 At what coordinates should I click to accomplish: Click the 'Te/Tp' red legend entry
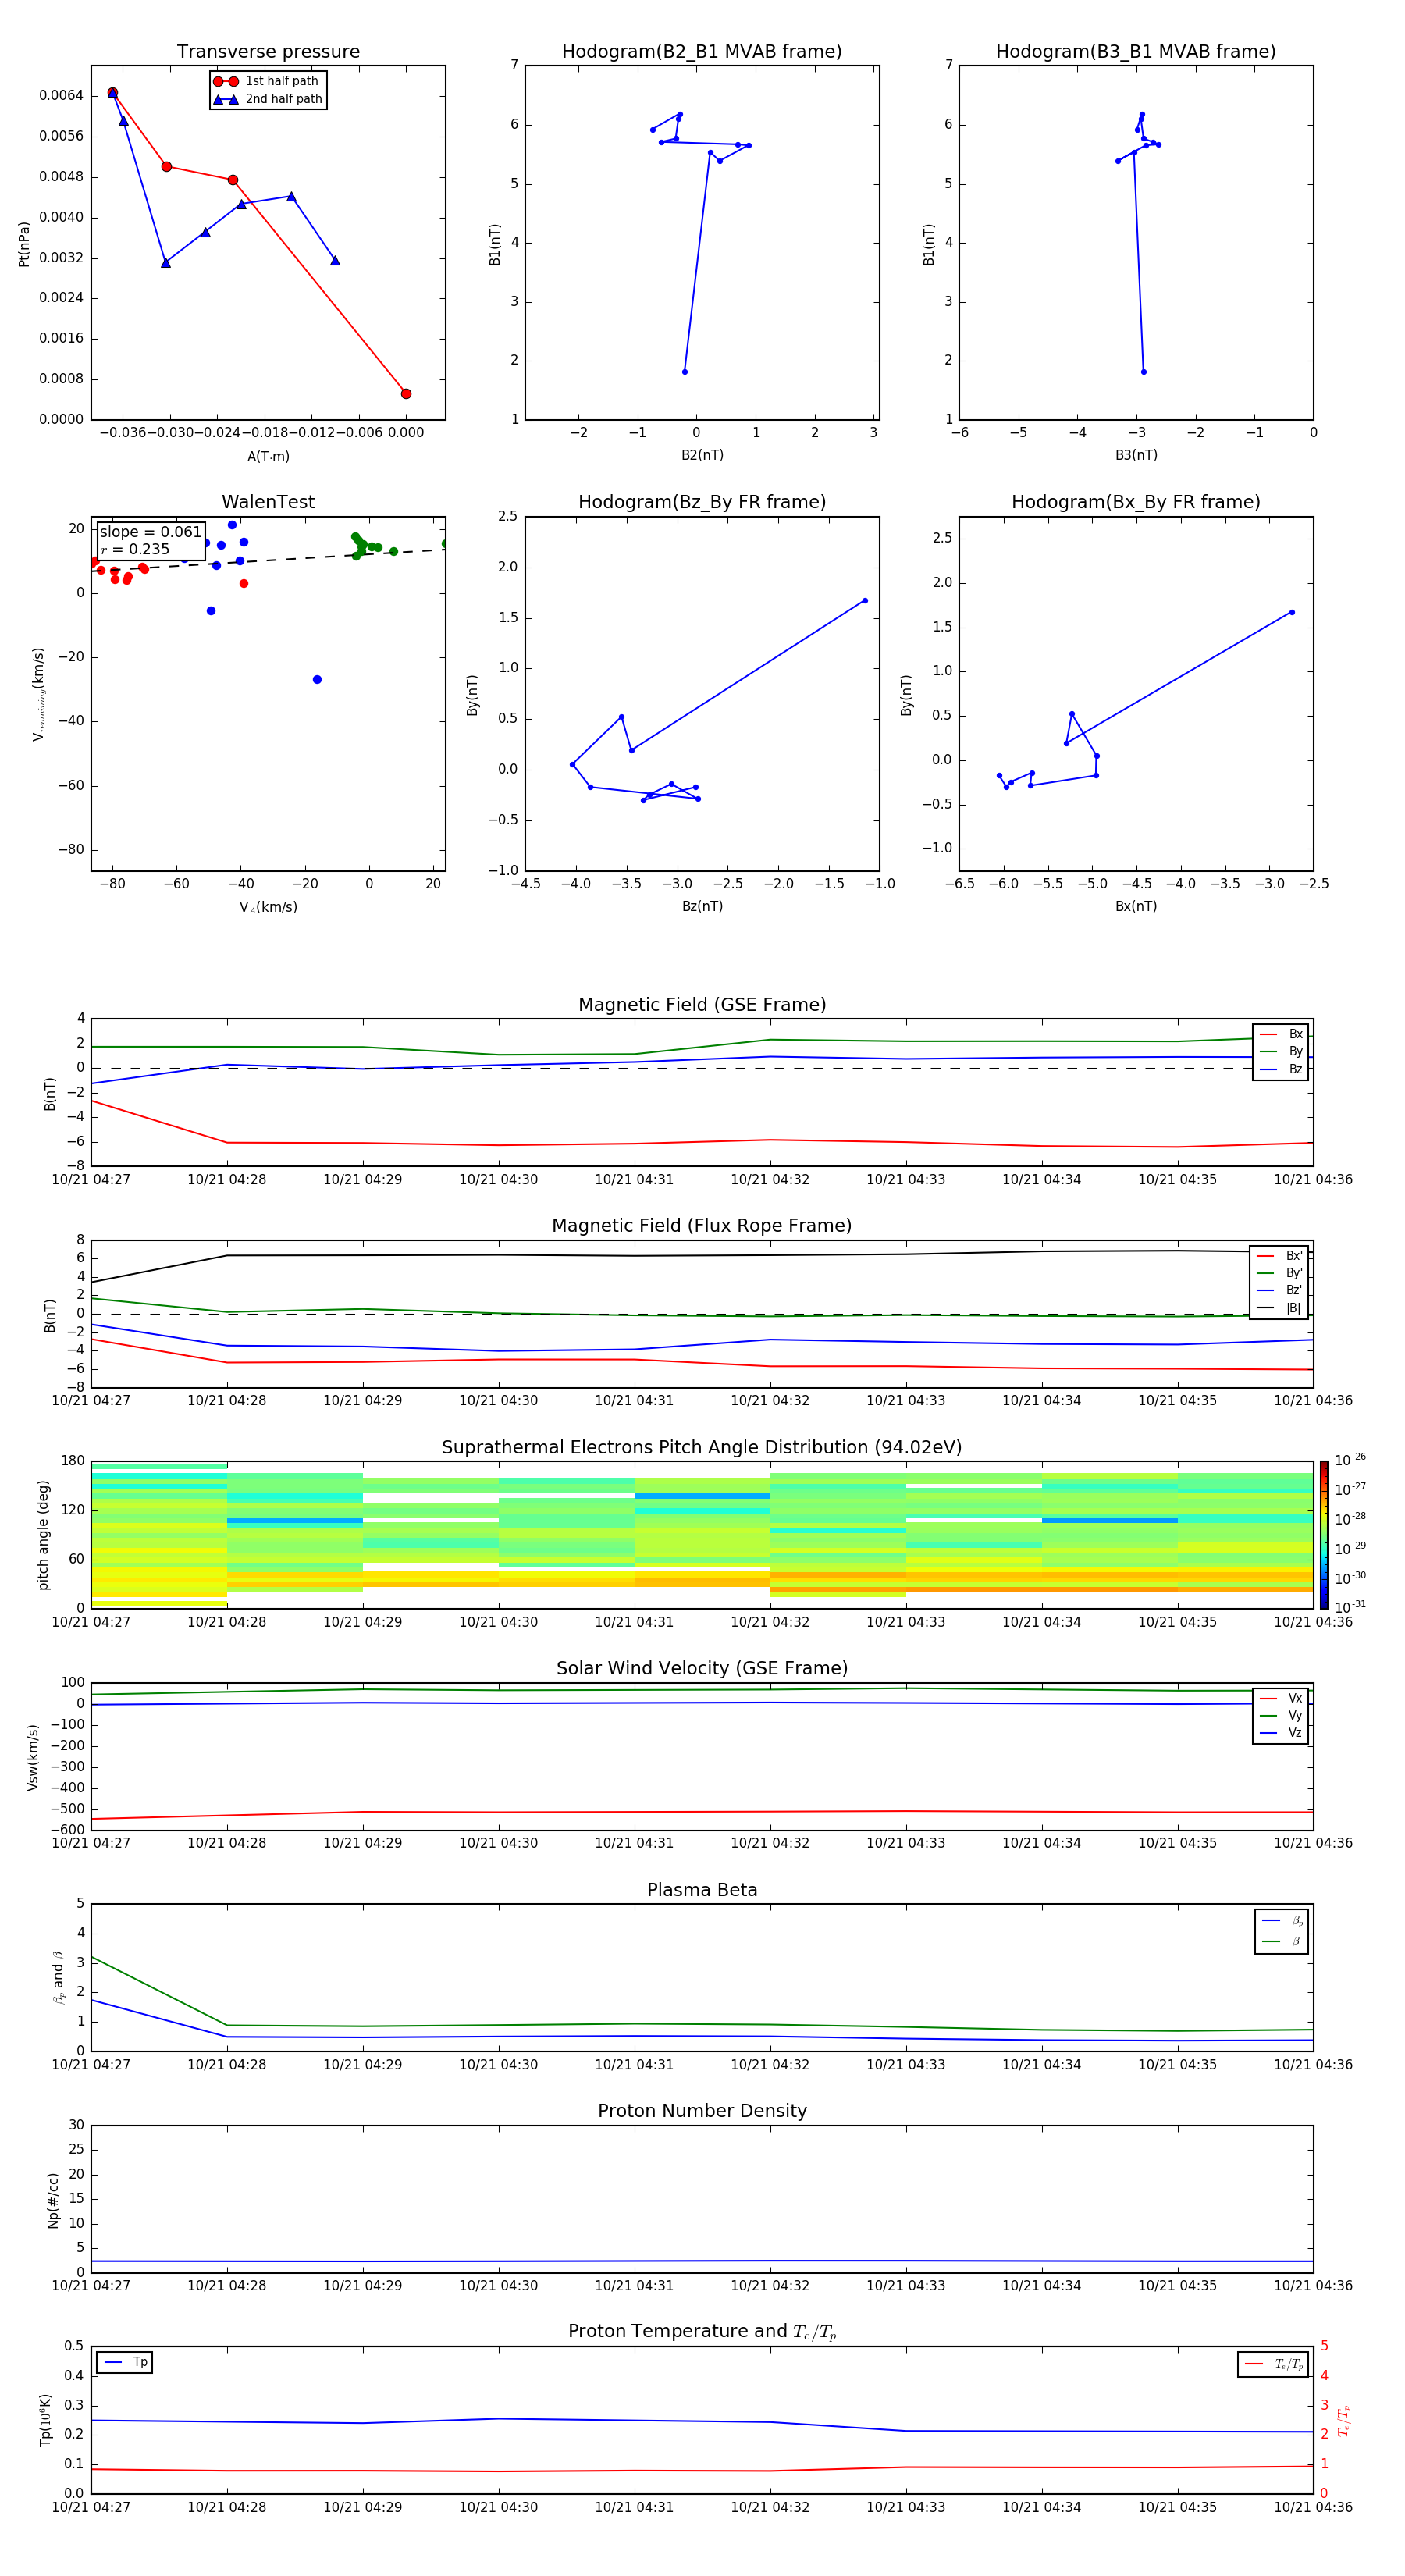[x=1274, y=2364]
